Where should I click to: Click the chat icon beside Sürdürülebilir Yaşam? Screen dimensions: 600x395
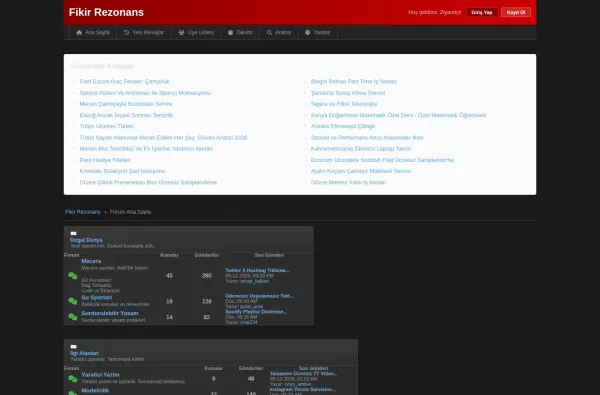(73, 317)
